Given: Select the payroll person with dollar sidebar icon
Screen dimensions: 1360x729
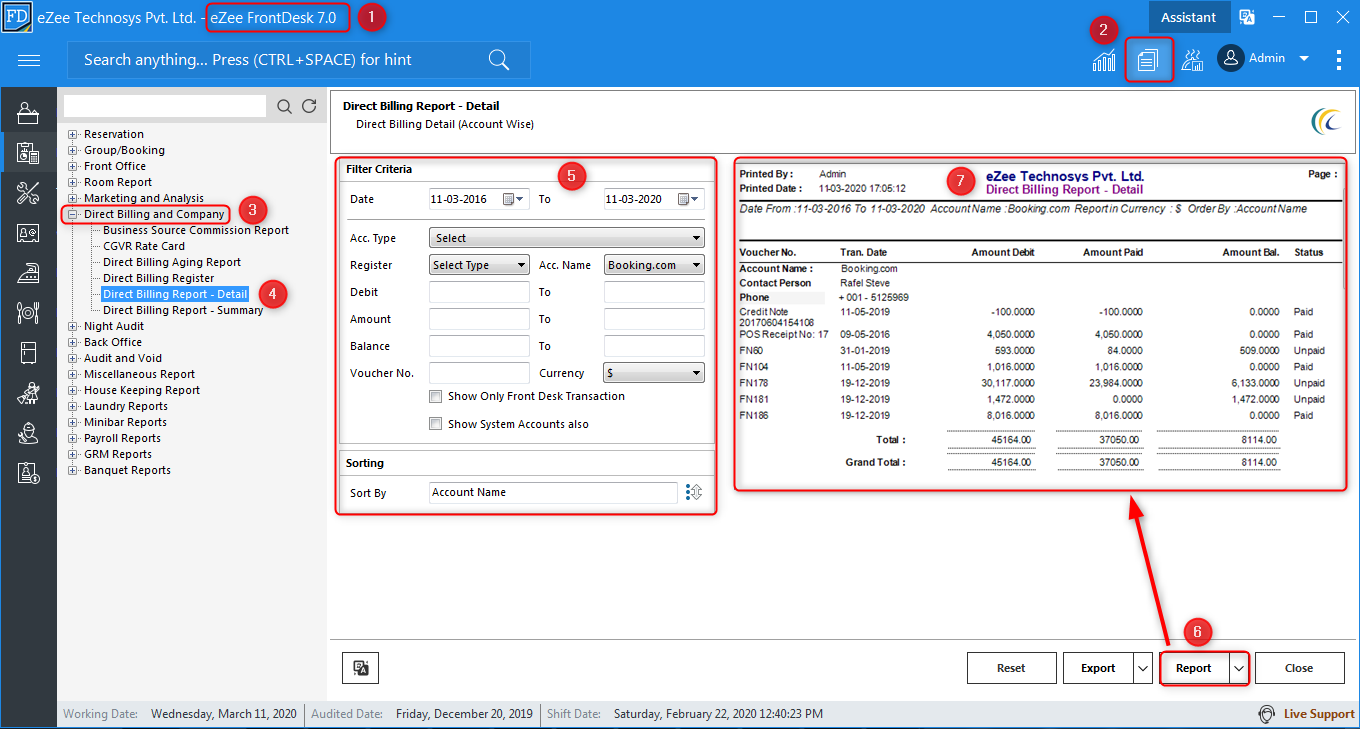Looking at the screenshot, I should click(28, 473).
